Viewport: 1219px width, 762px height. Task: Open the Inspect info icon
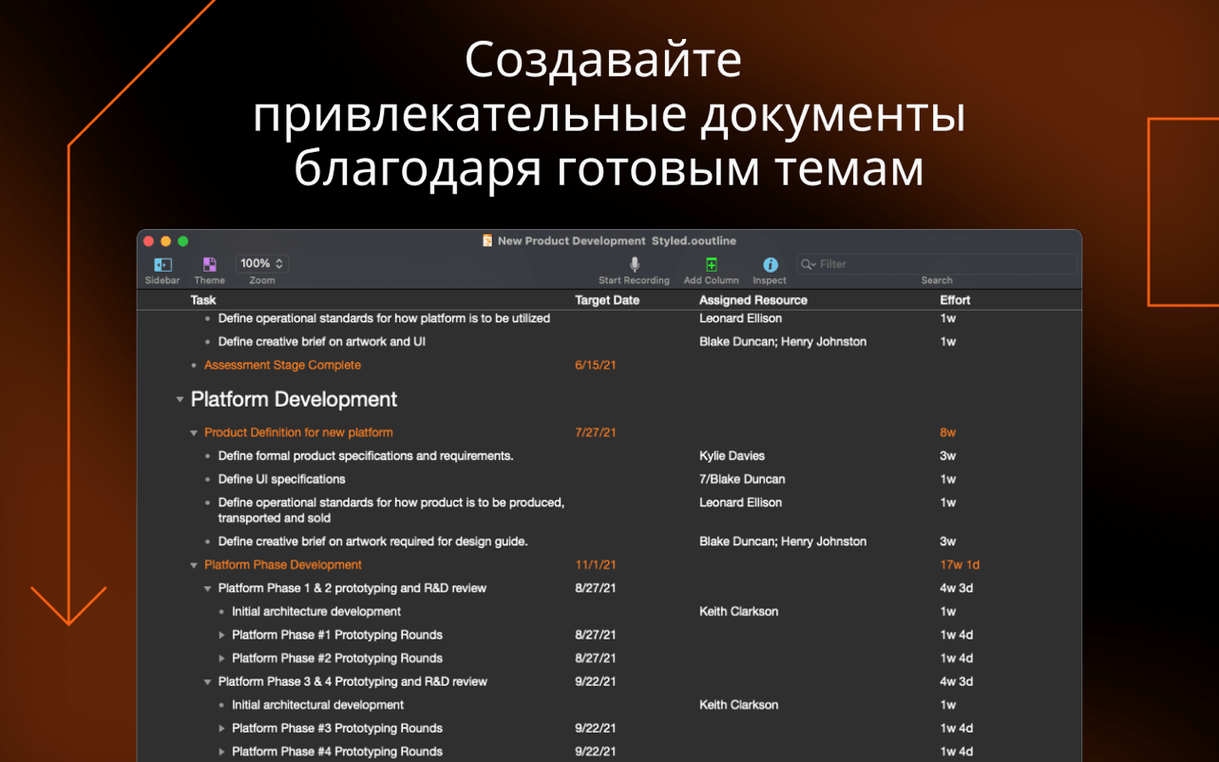coord(770,265)
